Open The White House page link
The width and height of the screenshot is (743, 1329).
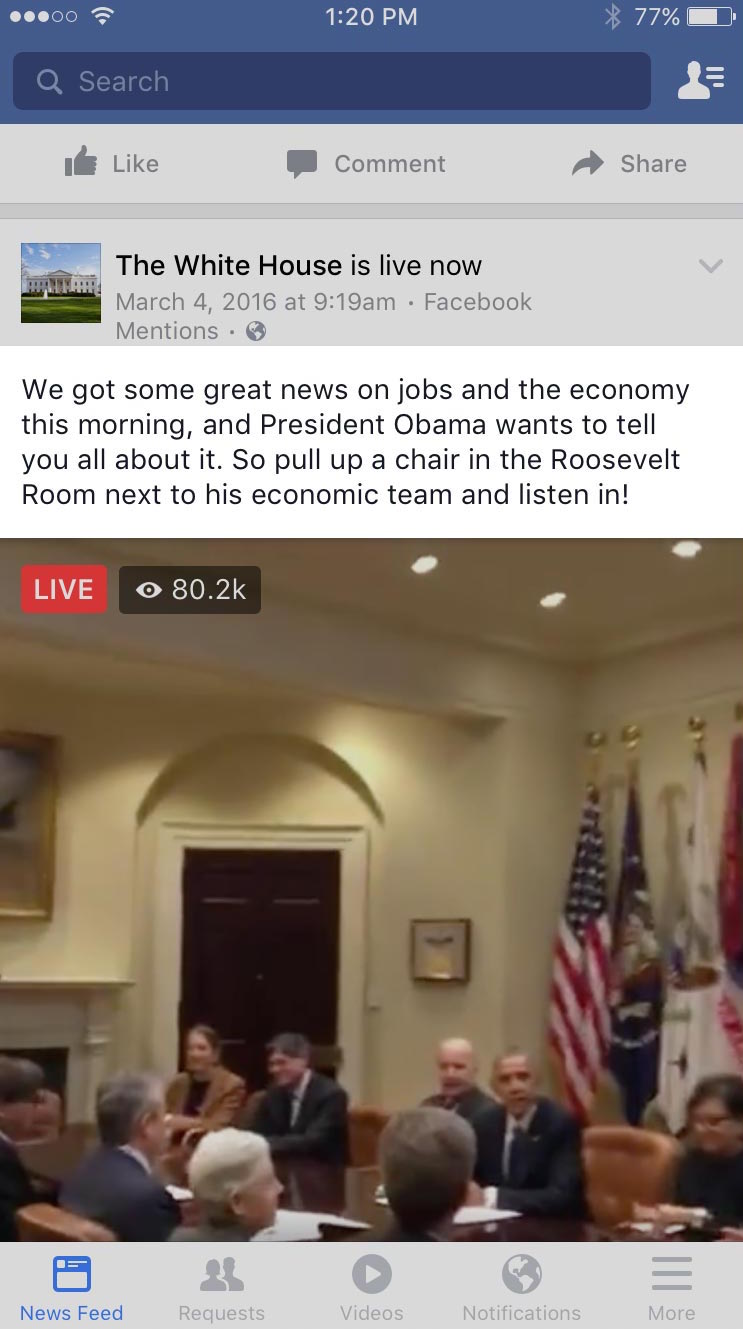click(x=229, y=265)
